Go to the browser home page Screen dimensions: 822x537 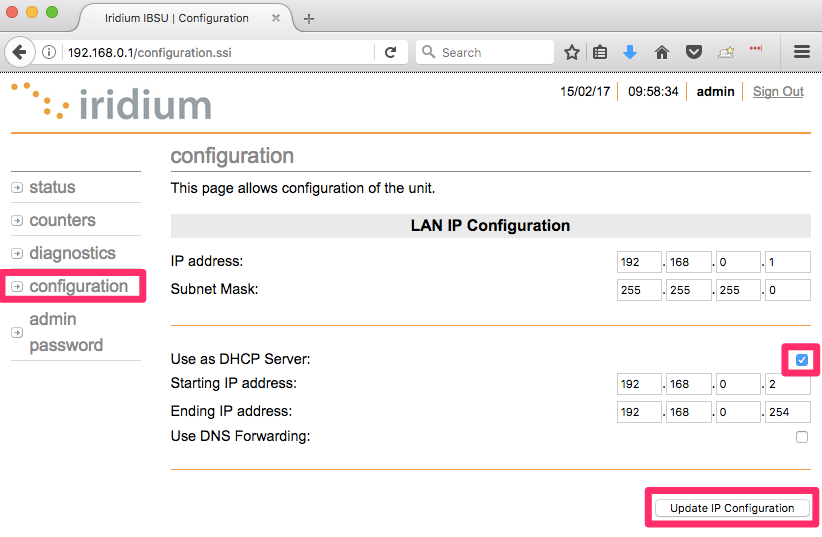[x=662, y=52]
